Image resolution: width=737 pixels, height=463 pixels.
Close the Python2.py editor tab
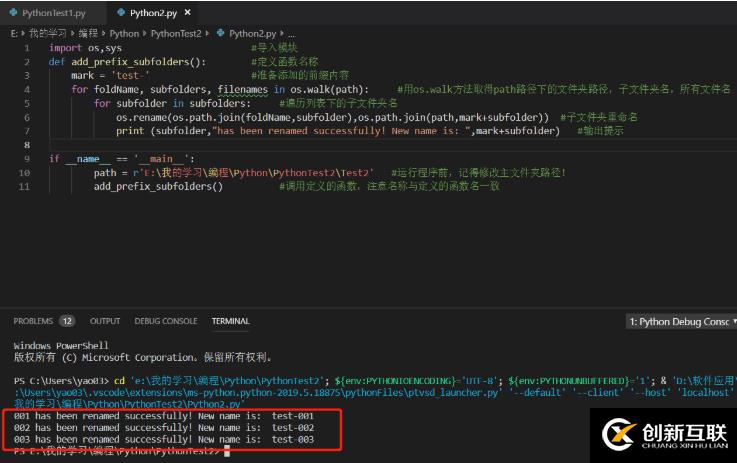tap(188, 13)
